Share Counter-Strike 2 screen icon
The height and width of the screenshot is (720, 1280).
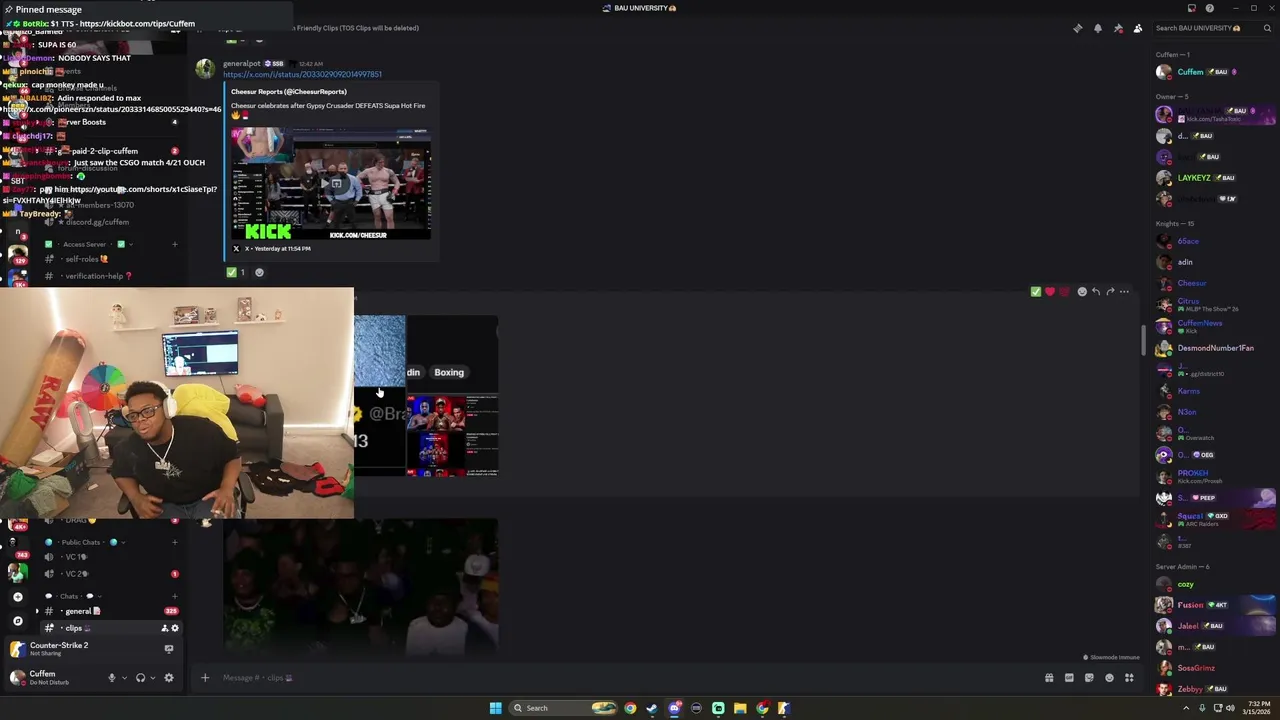pyautogui.click(x=169, y=649)
